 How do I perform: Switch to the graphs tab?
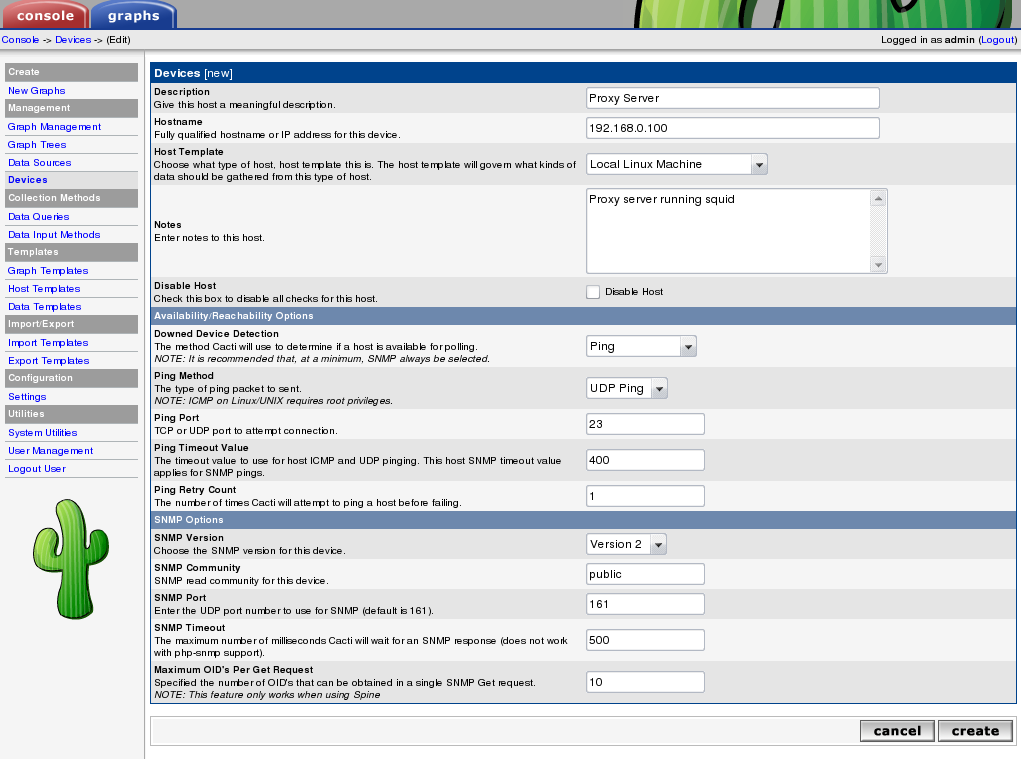(x=133, y=15)
